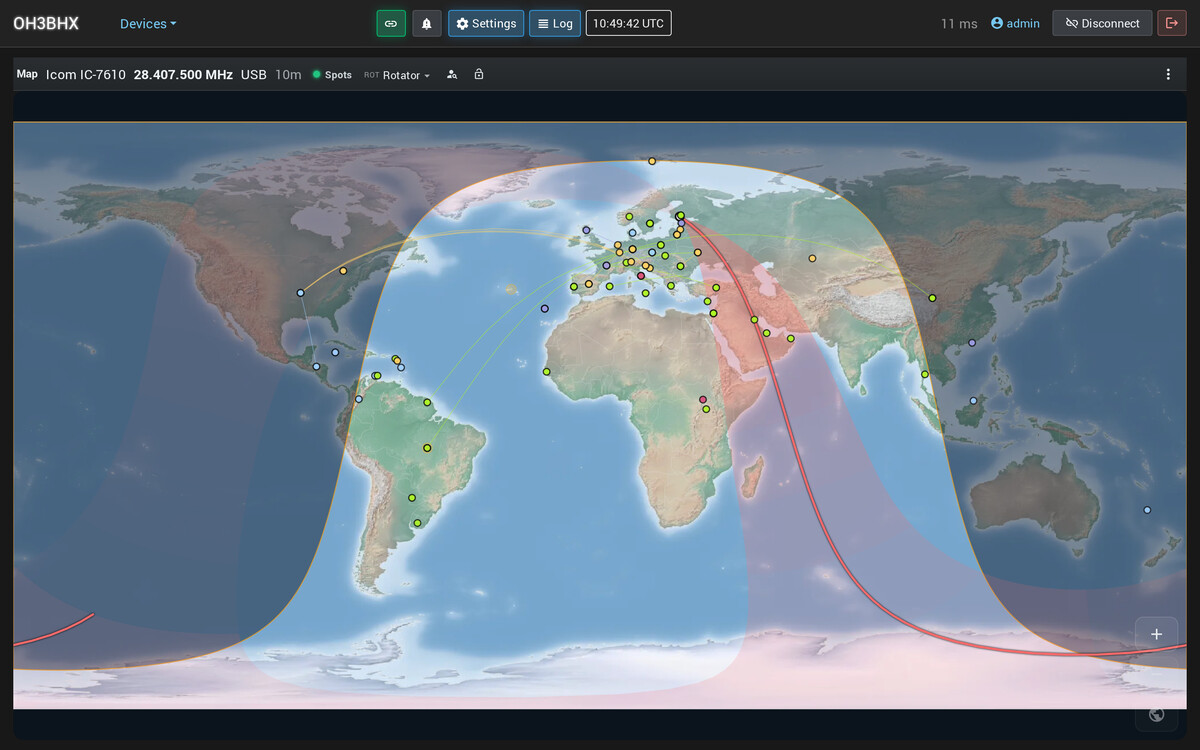Viewport: 1200px width, 750px height.
Task: Open the map panel three-dot menu
Action: click(1168, 74)
